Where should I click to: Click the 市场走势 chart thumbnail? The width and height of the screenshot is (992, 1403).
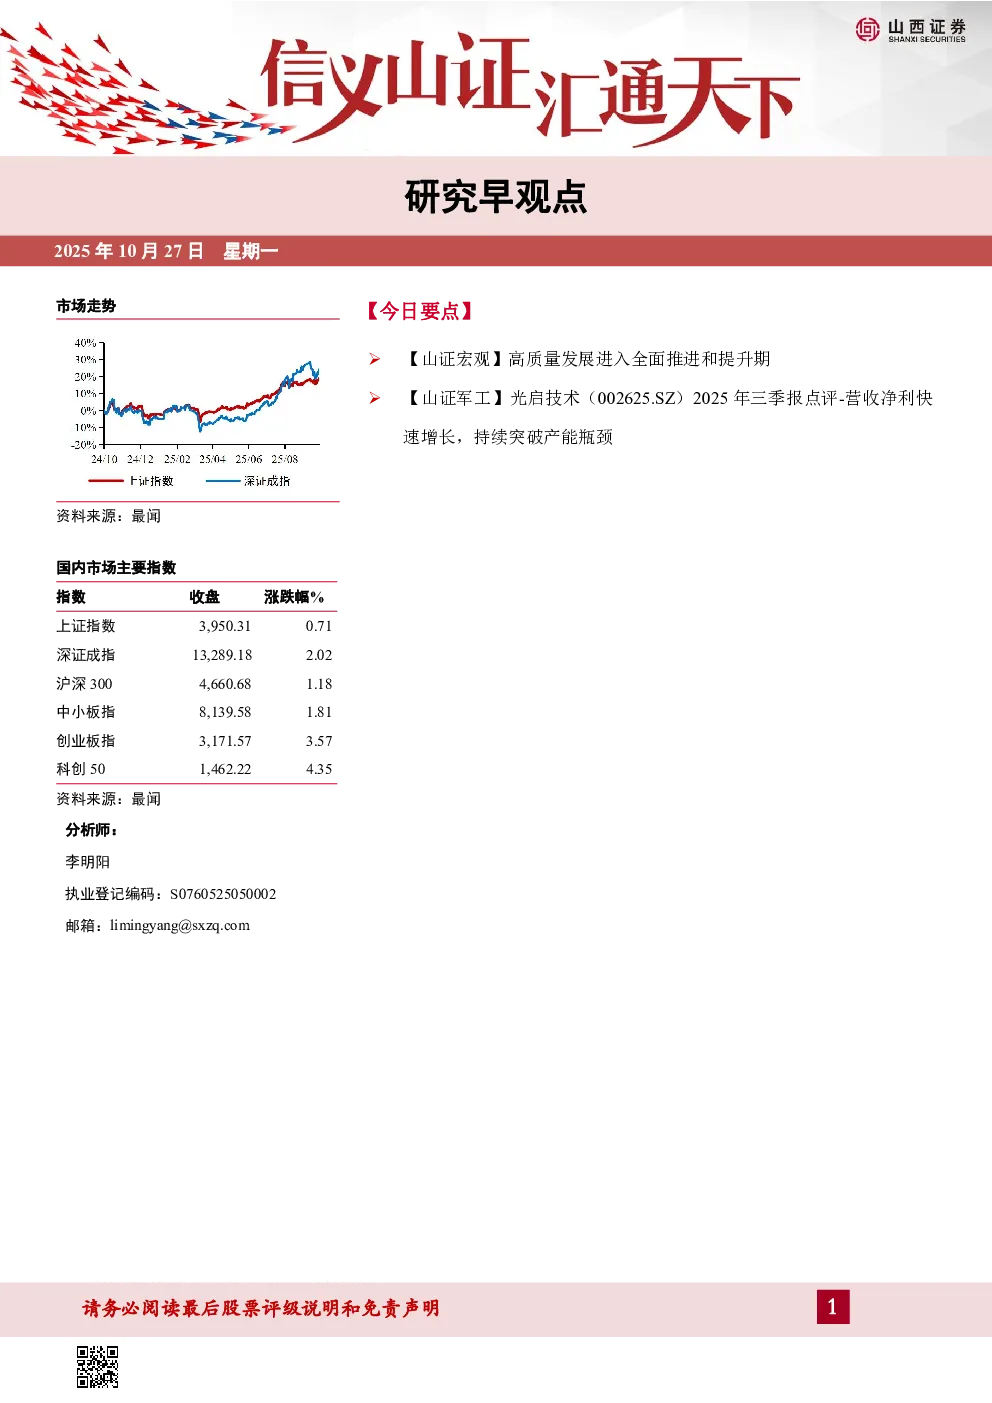click(x=196, y=411)
